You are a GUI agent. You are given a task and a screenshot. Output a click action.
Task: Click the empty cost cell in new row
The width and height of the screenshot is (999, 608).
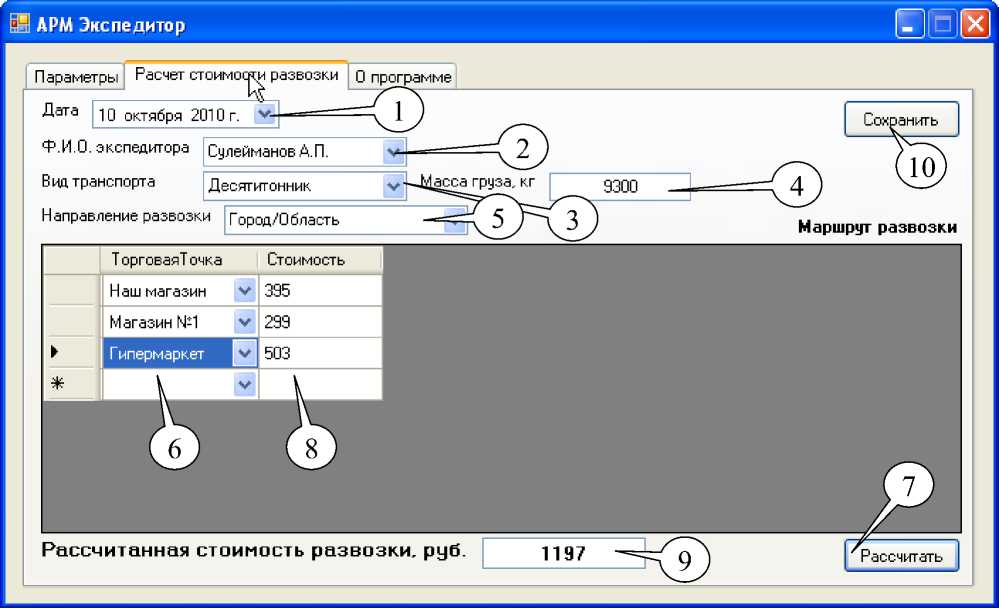point(320,384)
